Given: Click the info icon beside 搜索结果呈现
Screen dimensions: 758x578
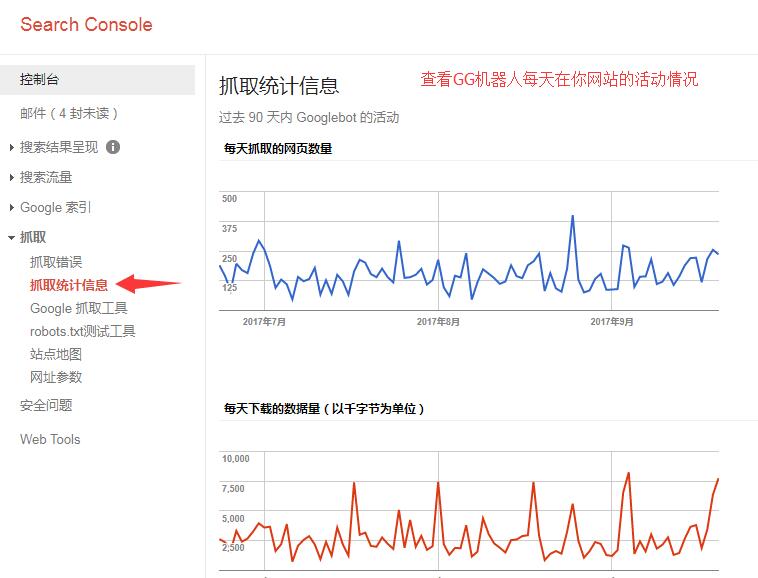Looking at the screenshot, I should pos(113,147).
